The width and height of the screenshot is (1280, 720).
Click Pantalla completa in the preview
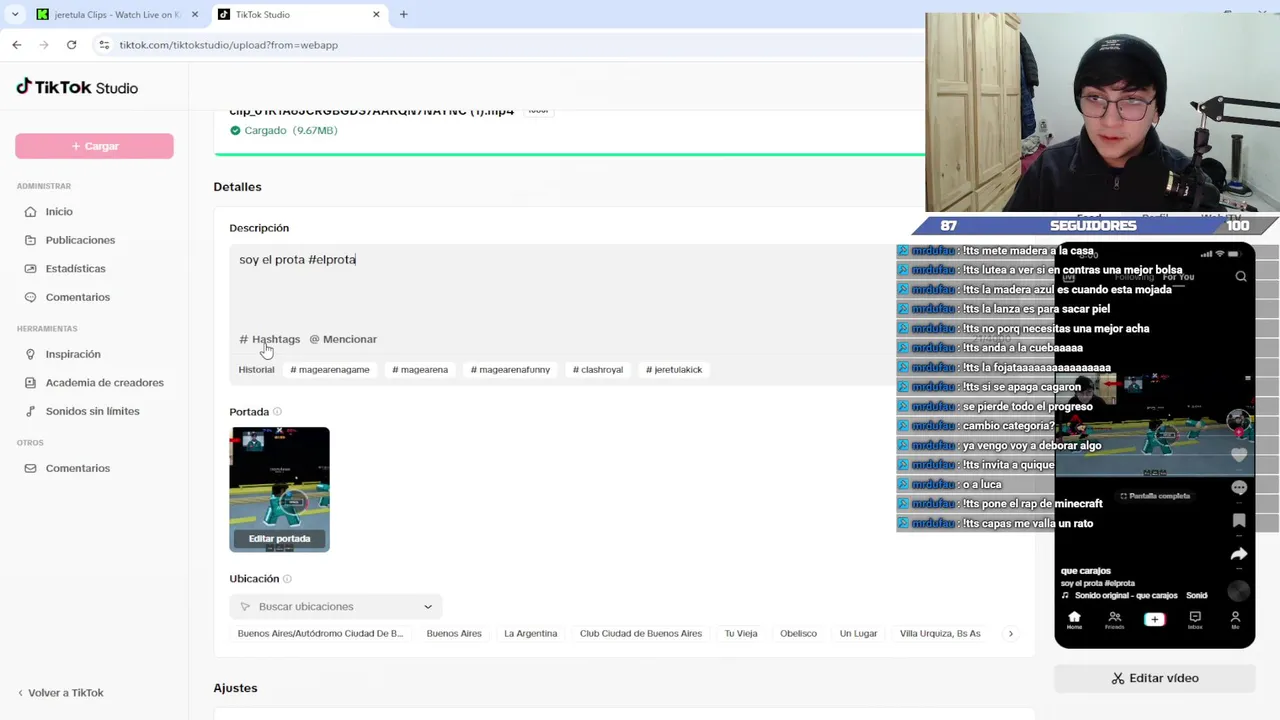(x=1155, y=496)
